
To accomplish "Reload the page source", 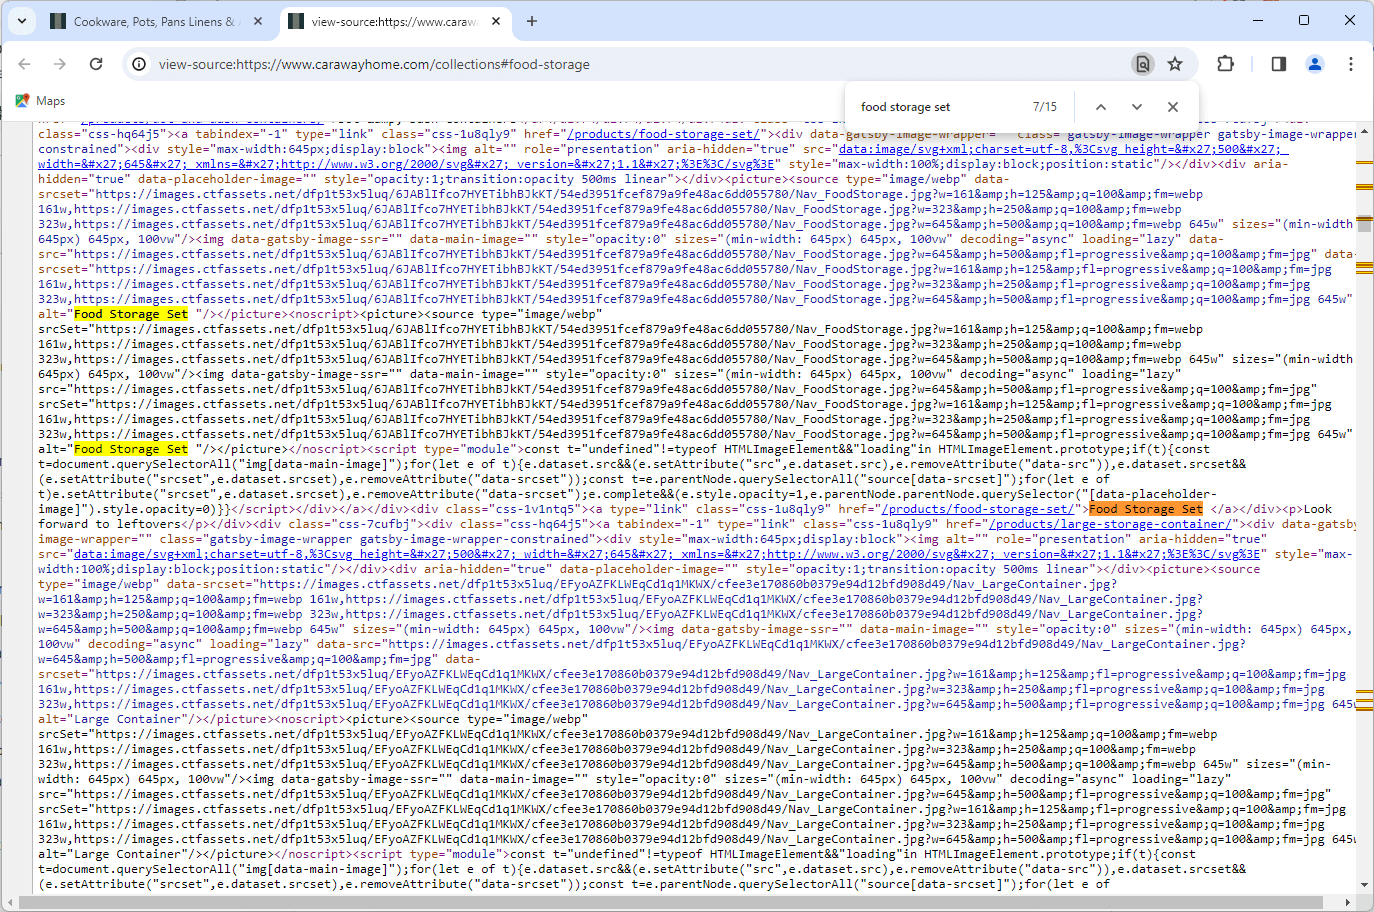I will pos(96,63).
